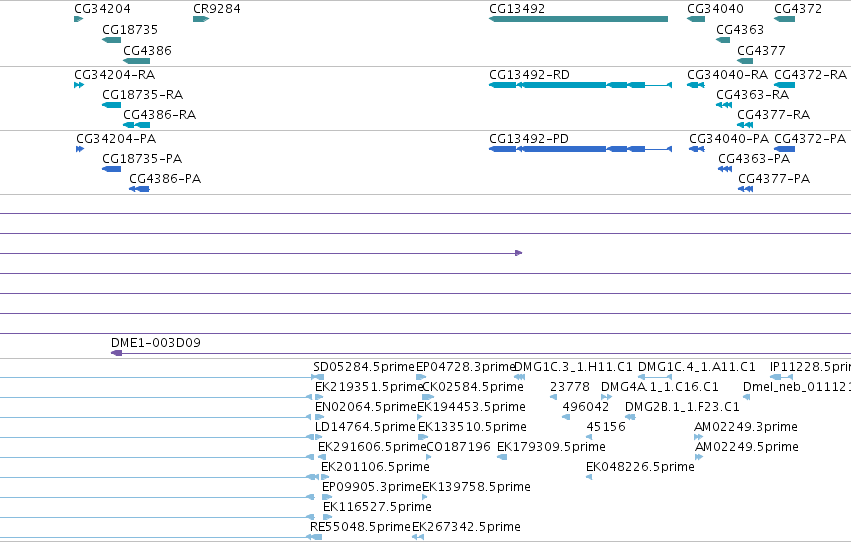Click the CG4377 gene glyph
The image size is (851, 542).
[x=745, y=61]
